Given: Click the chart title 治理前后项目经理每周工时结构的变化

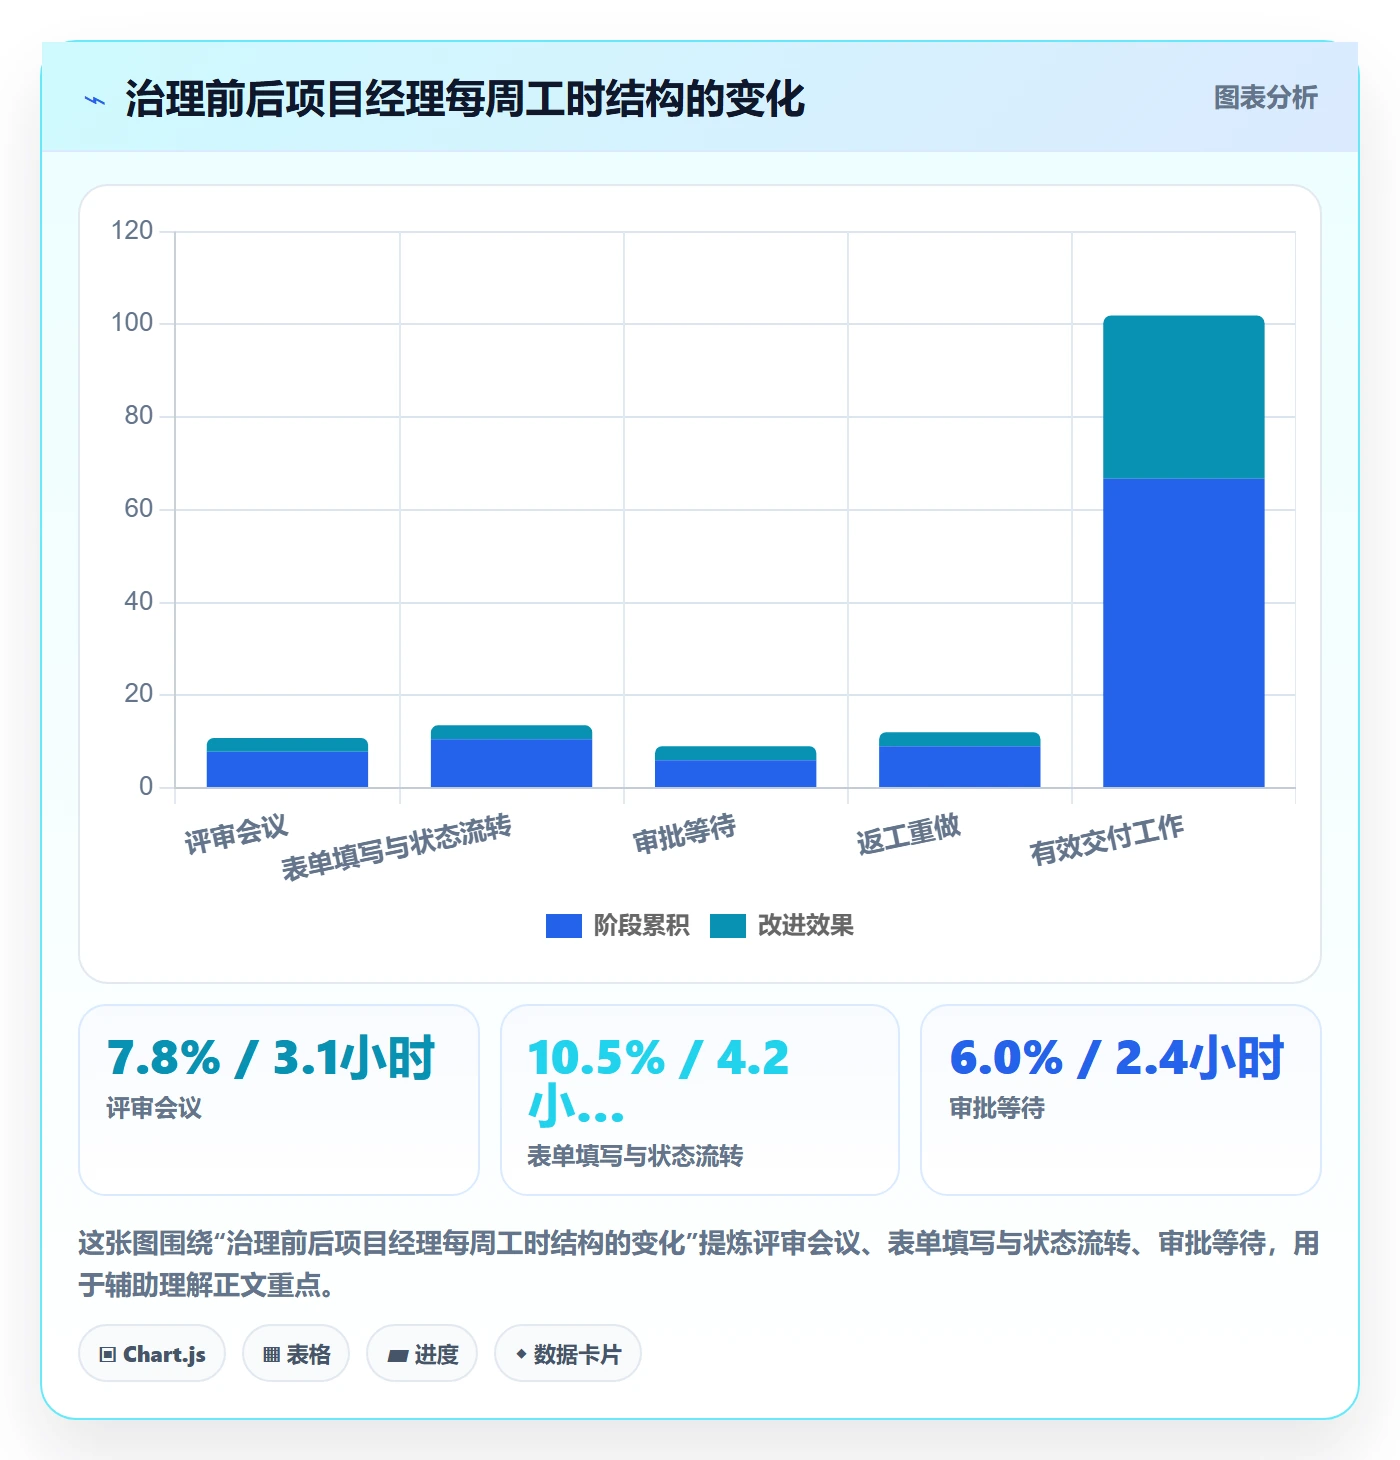Looking at the screenshot, I should [465, 99].
